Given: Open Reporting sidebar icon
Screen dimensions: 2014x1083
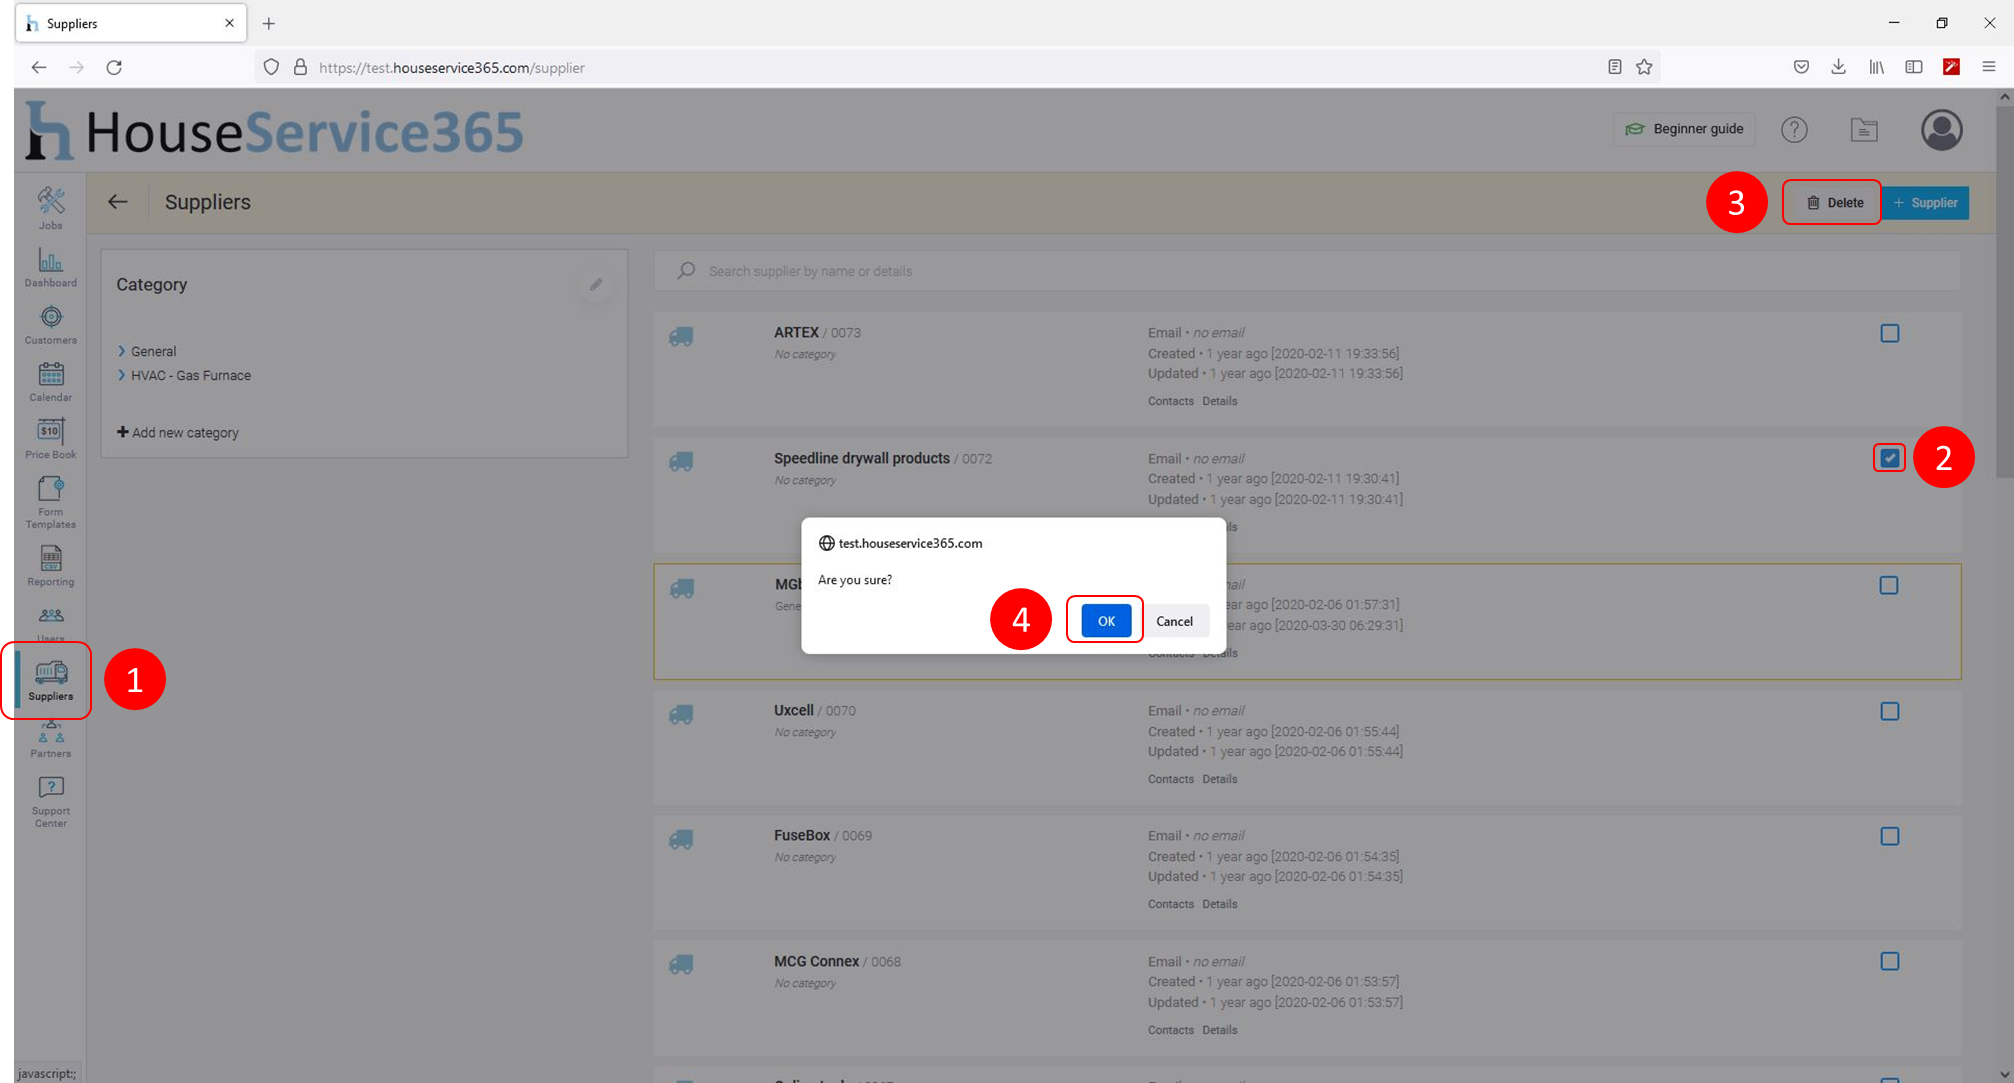Looking at the screenshot, I should (50, 565).
